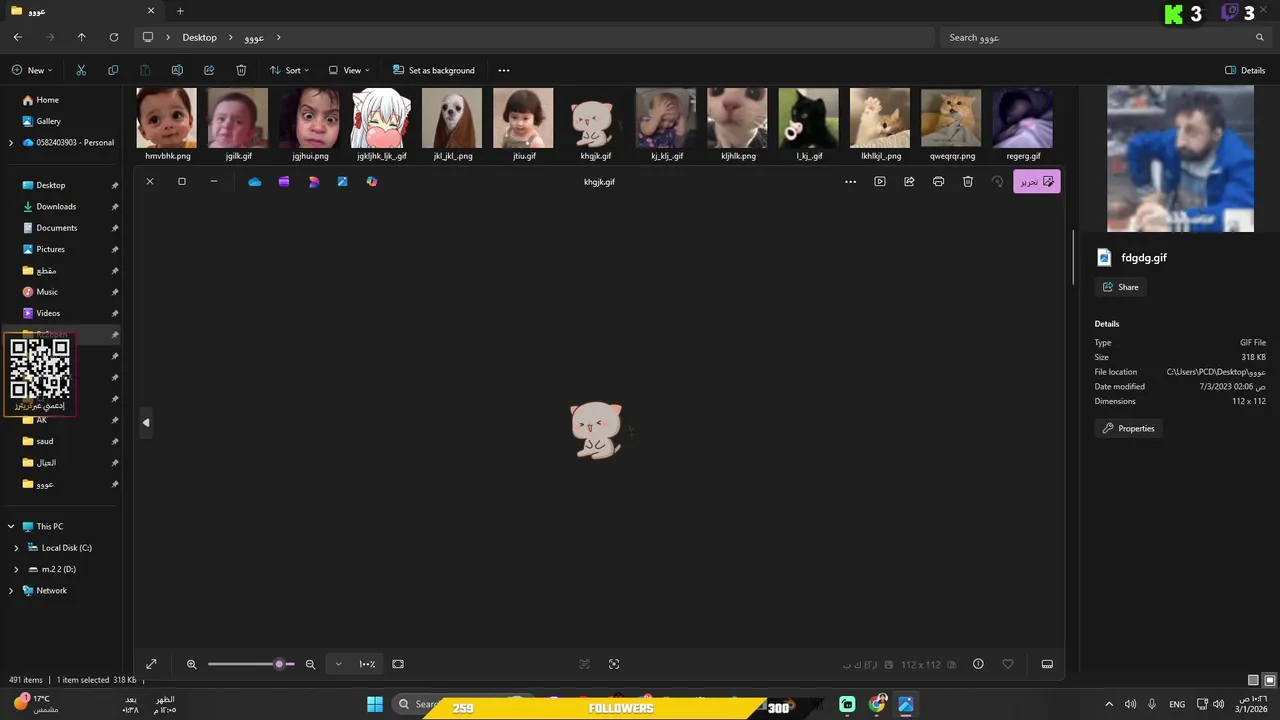Click Explorer toolbar share icon
Image resolution: width=1280 pixels, height=720 pixels.
click(209, 70)
